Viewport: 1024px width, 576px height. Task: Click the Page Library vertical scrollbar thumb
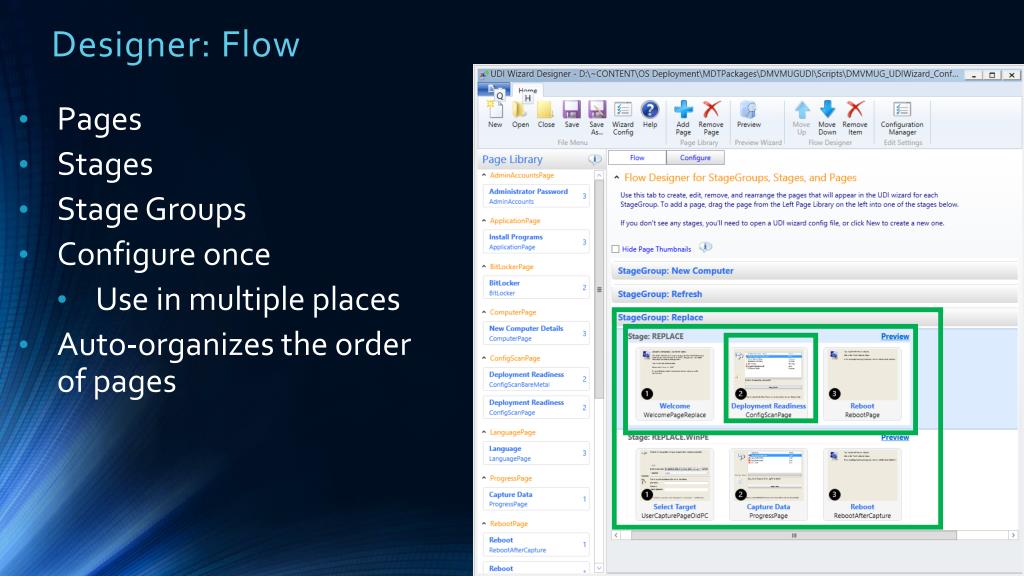(599, 289)
